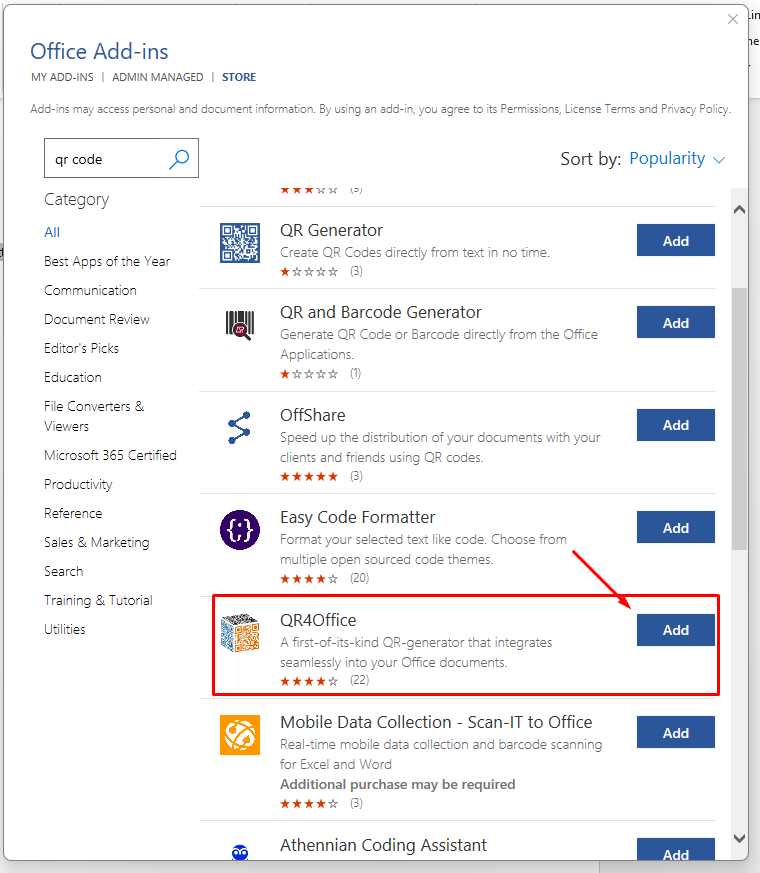
Task: Click 'Create QR Codes directly from text' description
Action: (x=415, y=252)
